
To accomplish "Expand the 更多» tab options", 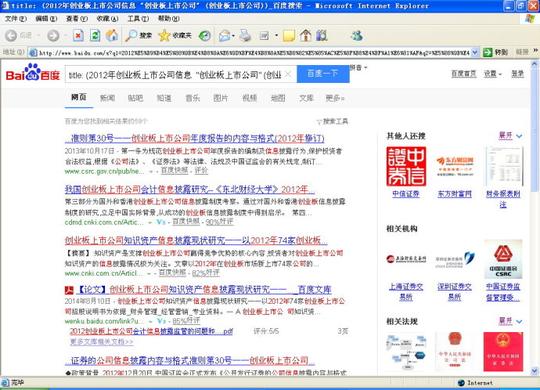I will [x=335, y=98].
